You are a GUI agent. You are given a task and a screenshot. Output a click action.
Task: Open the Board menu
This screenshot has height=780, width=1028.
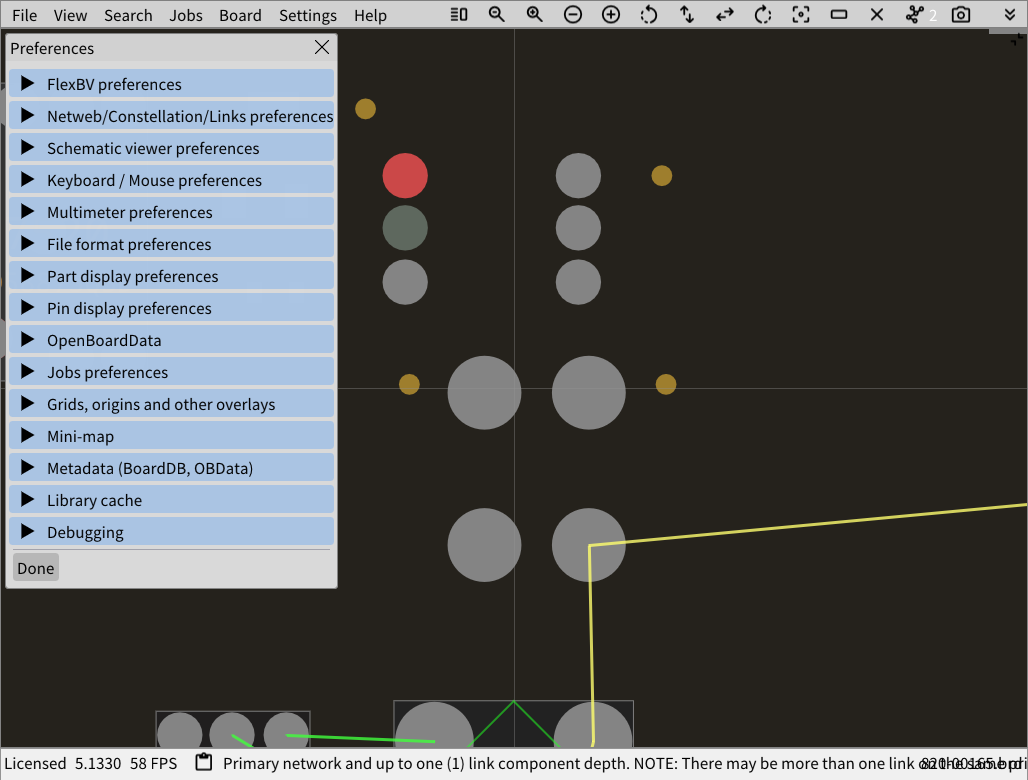click(x=240, y=15)
